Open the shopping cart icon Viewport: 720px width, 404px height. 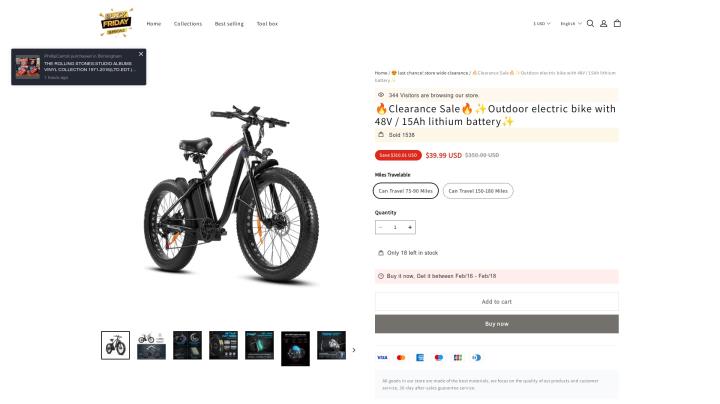[617, 23]
